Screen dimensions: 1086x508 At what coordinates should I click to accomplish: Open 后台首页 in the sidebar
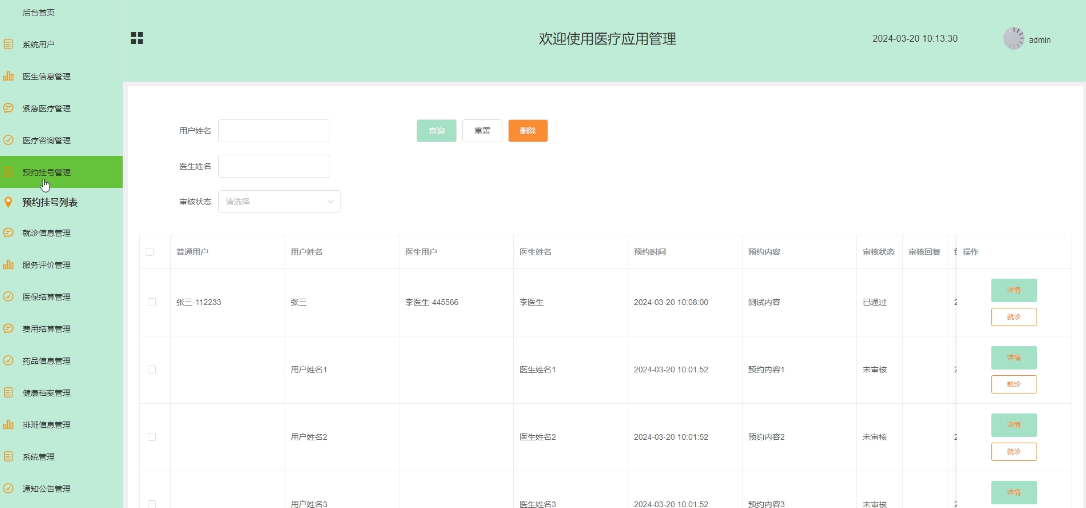(x=39, y=12)
